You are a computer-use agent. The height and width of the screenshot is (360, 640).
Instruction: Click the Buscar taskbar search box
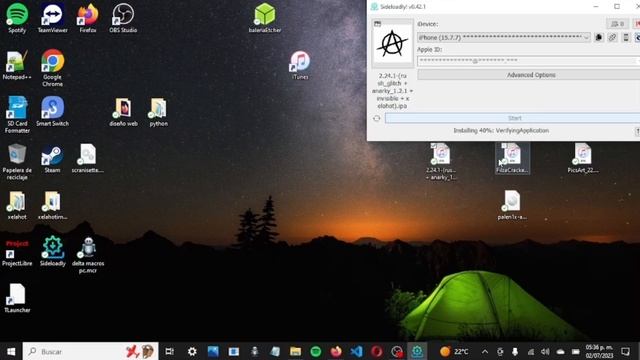(x=91, y=351)
